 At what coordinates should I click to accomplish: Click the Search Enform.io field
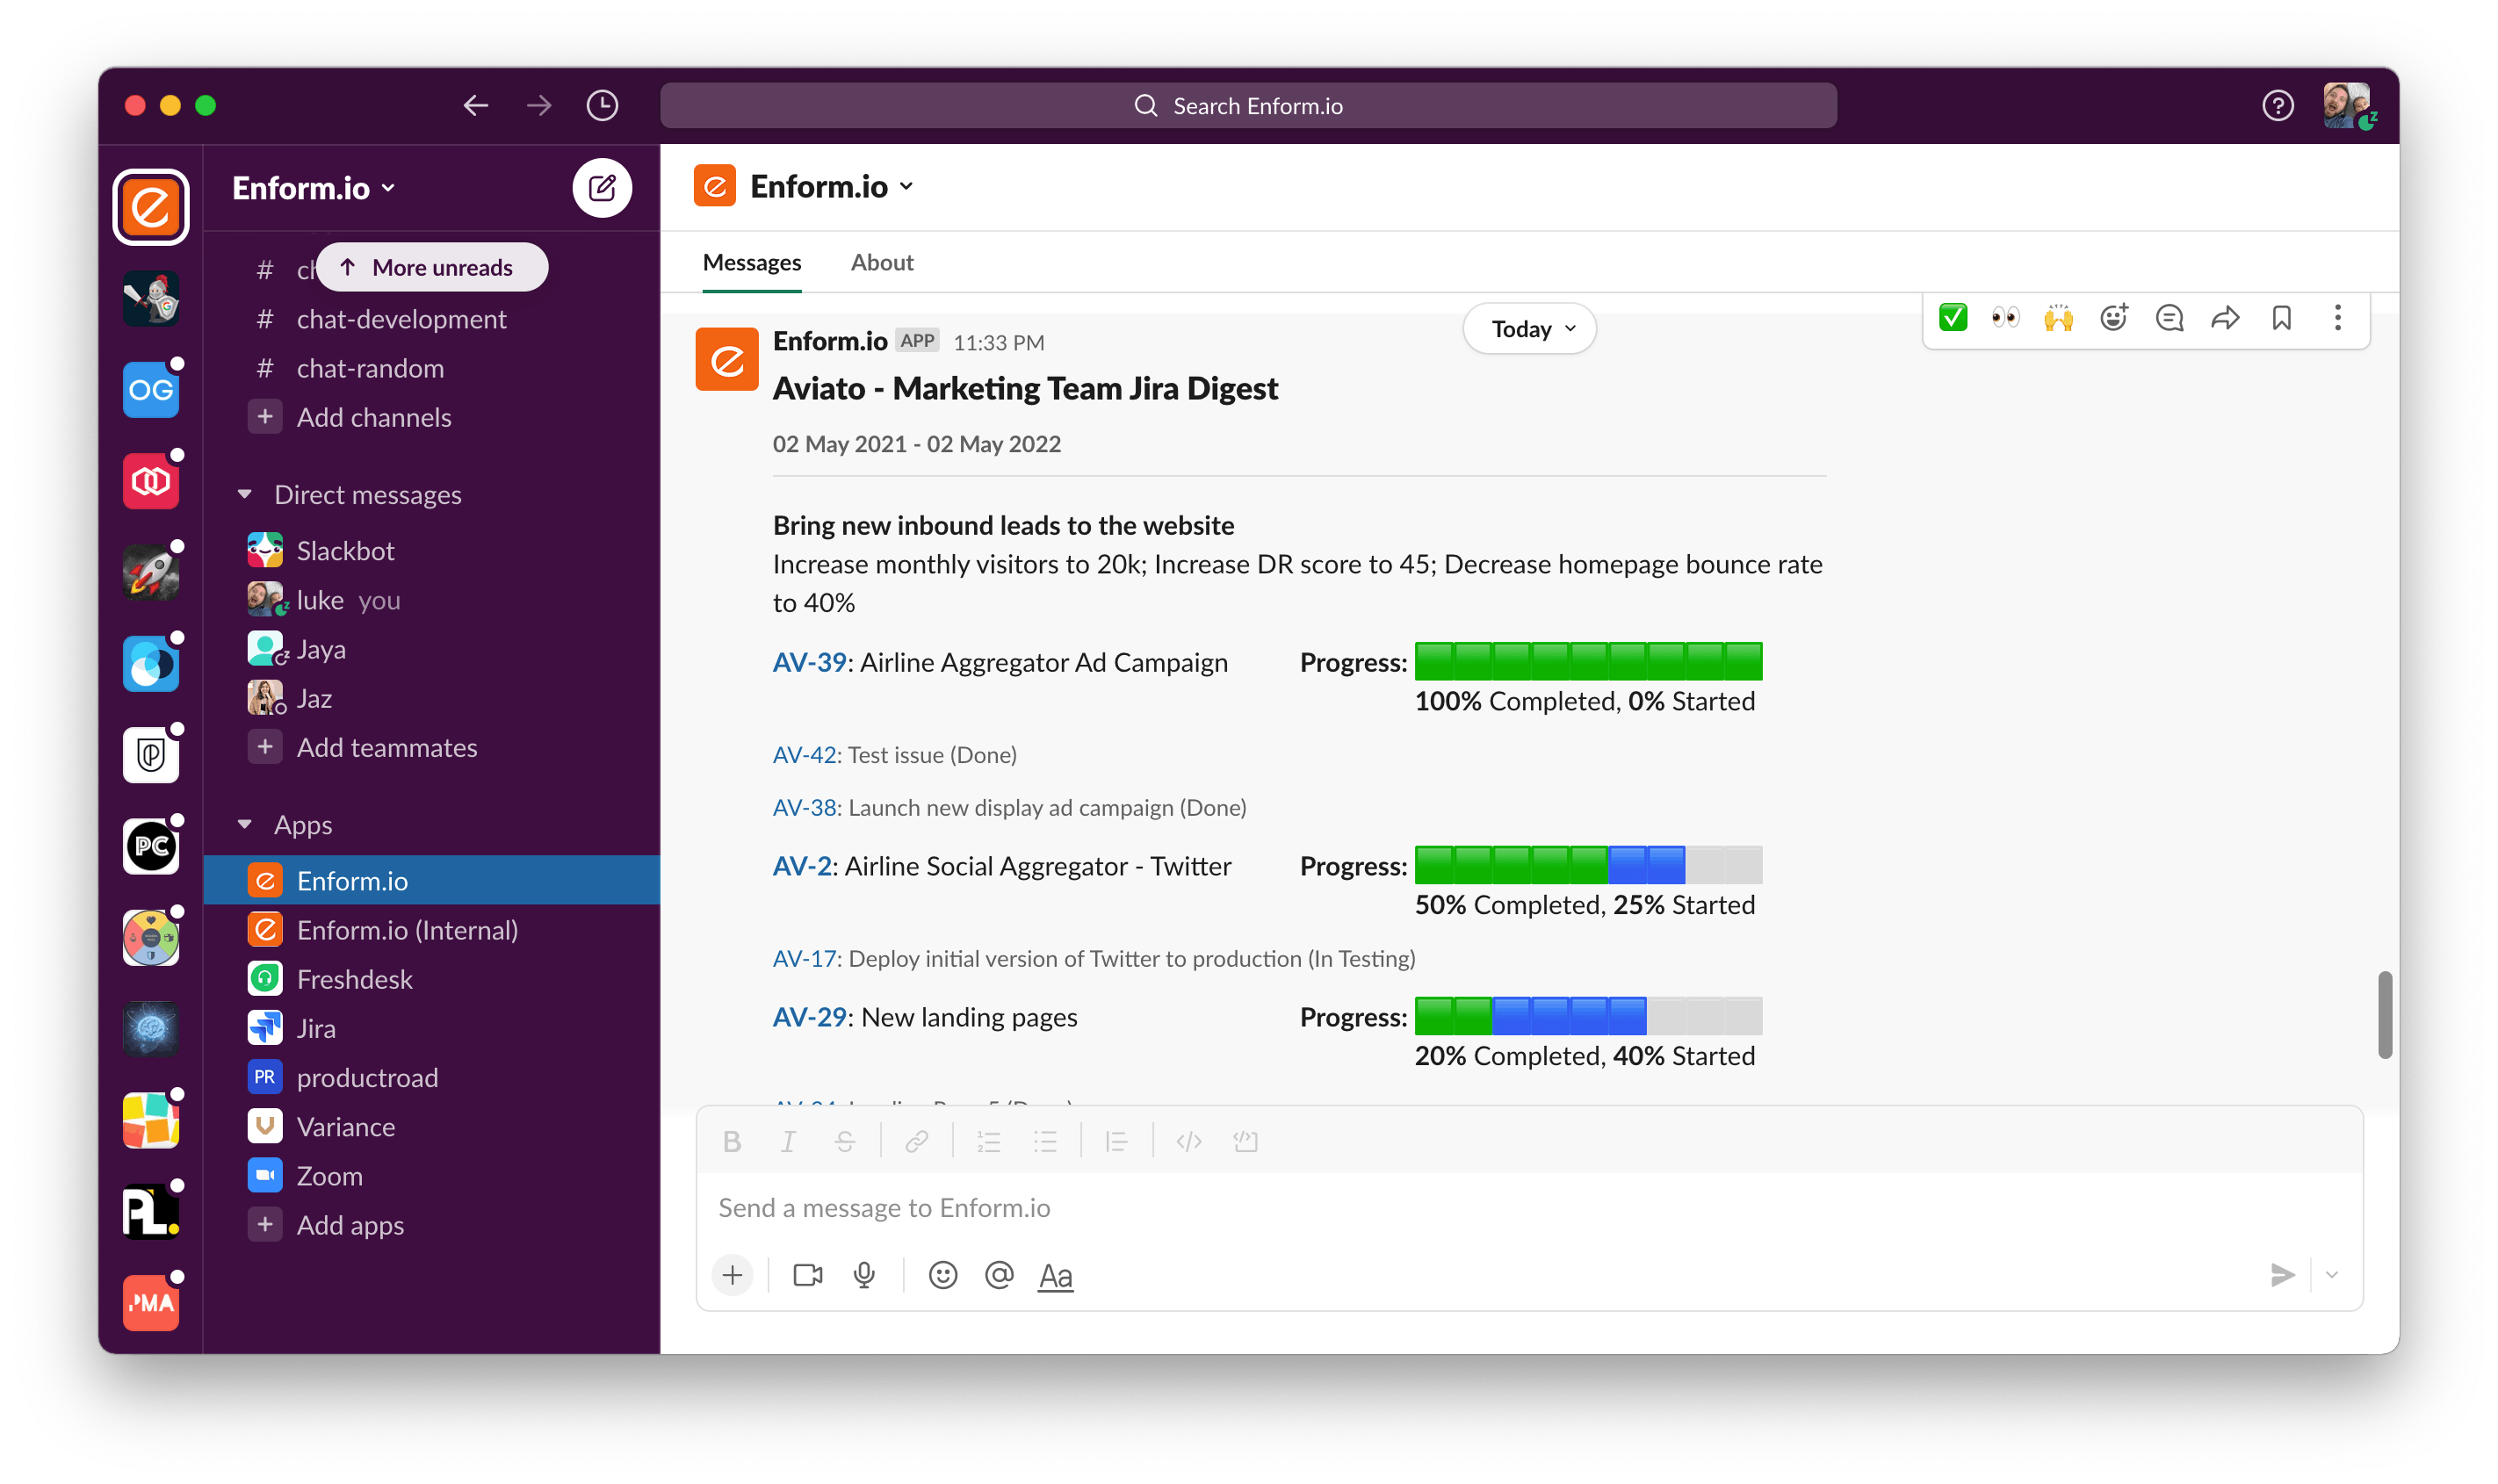coord(1247,106)
